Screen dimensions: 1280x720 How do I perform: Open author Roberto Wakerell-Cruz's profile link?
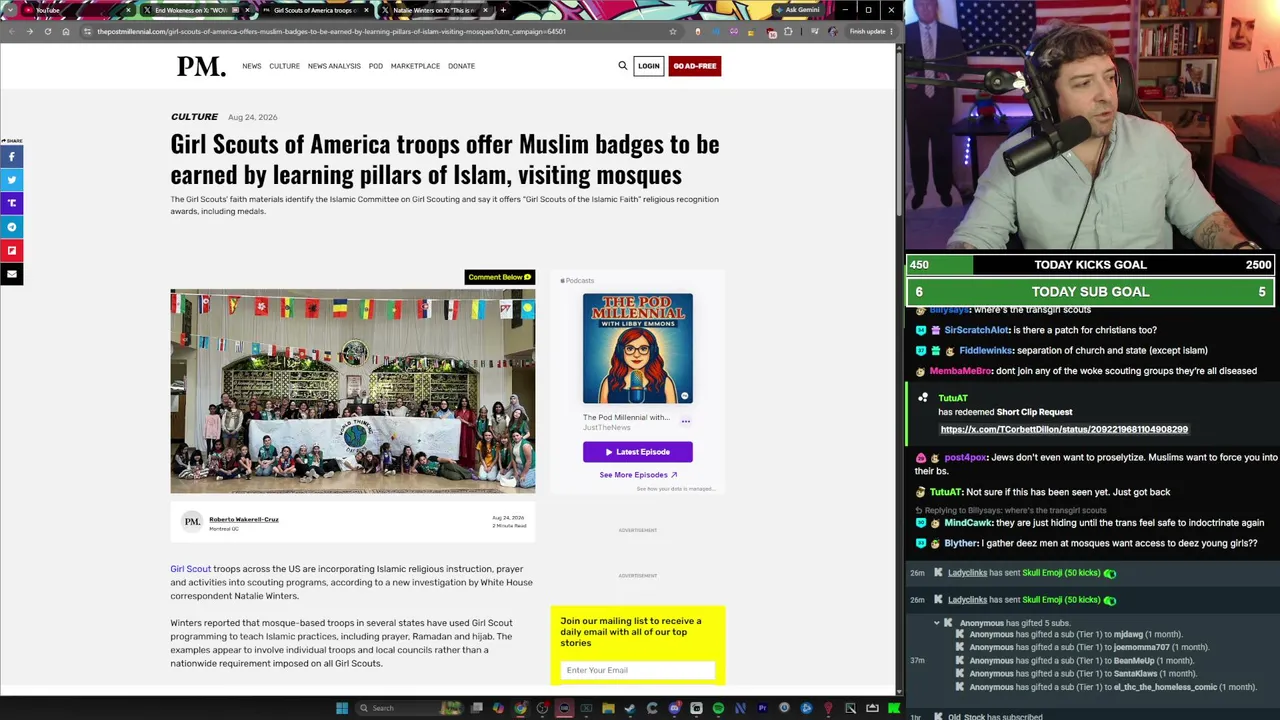(x=244, y=519)
